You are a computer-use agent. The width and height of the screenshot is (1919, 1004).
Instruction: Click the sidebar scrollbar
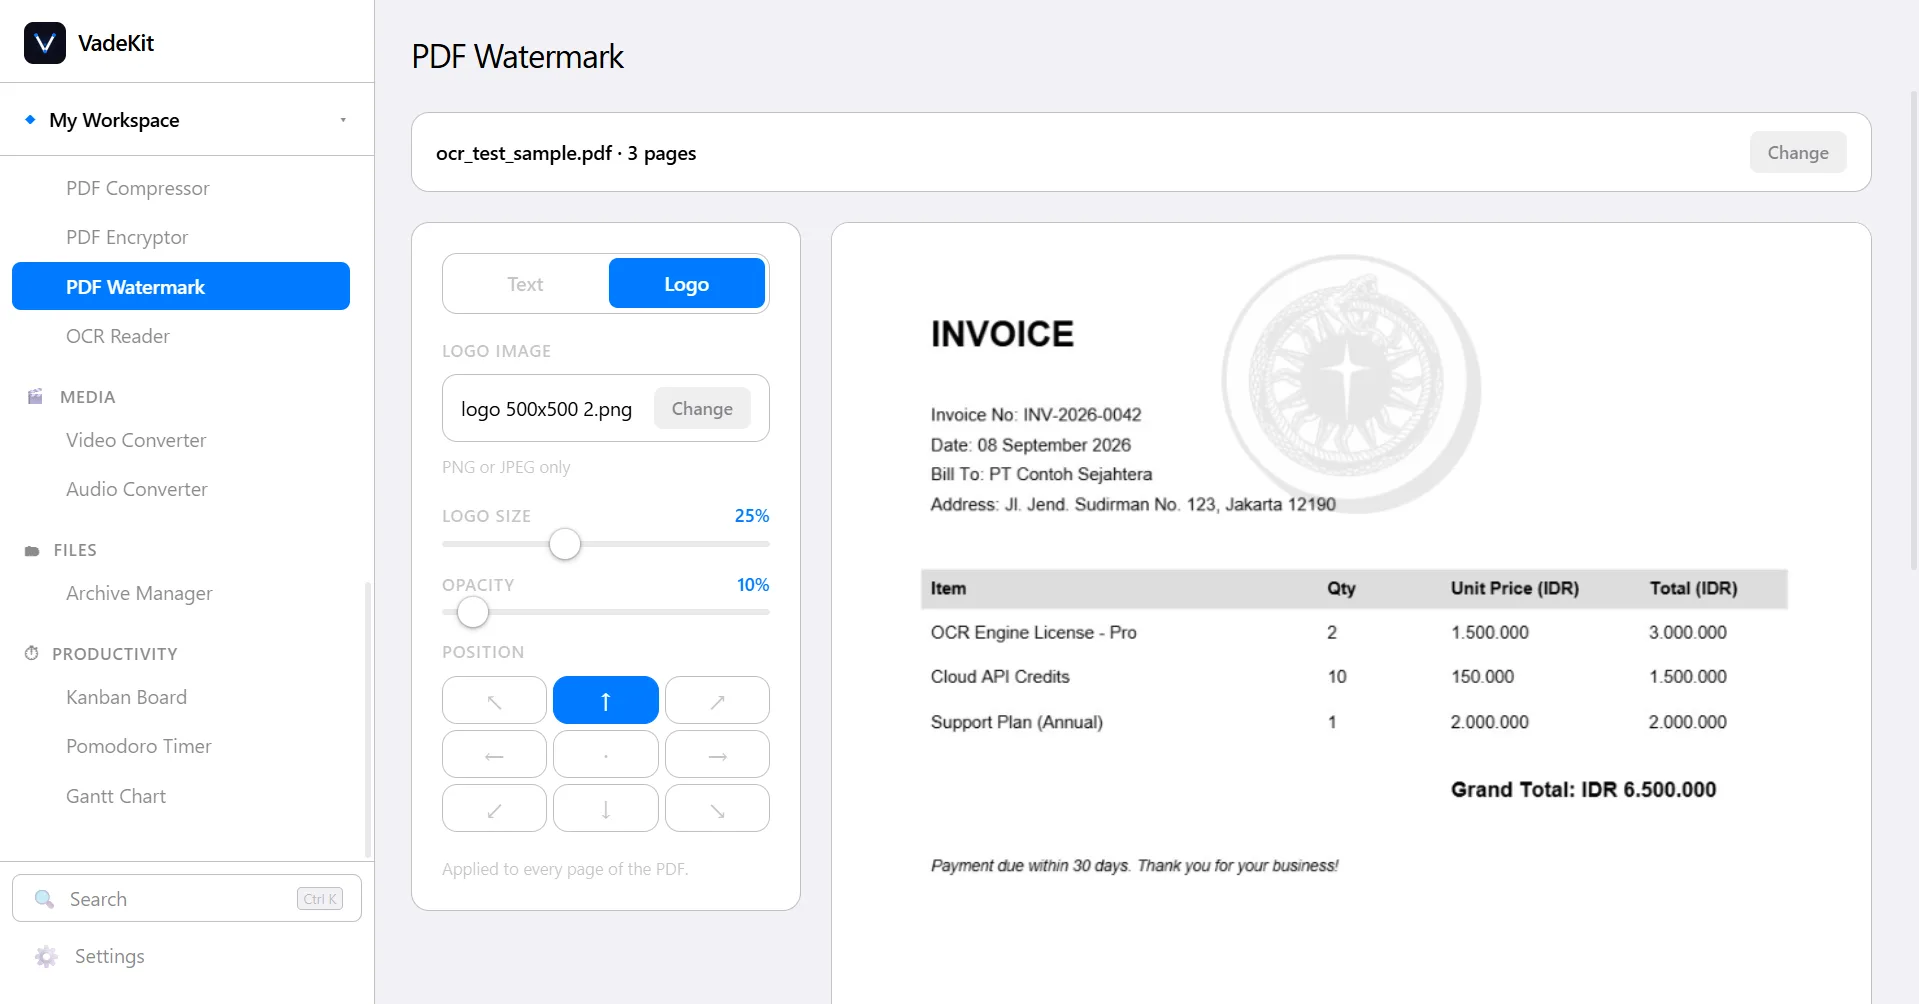(367, 720)
